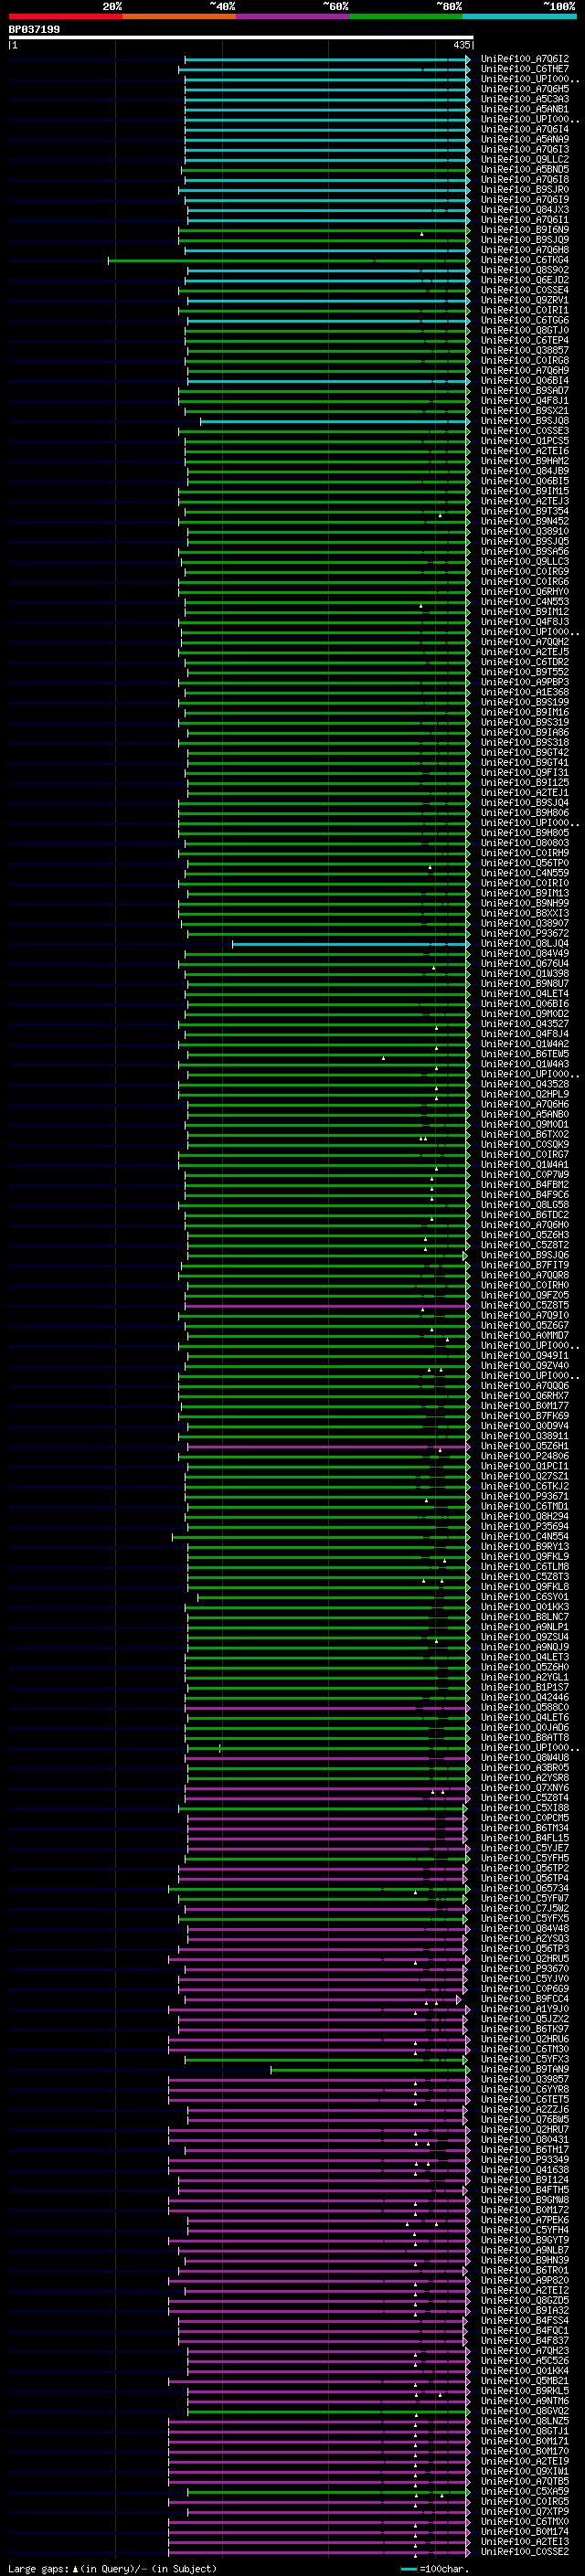Click the green UniRef100_Q8GVQ2 alignment bar
The image size is (585, 2576).
coord(328,2411)
